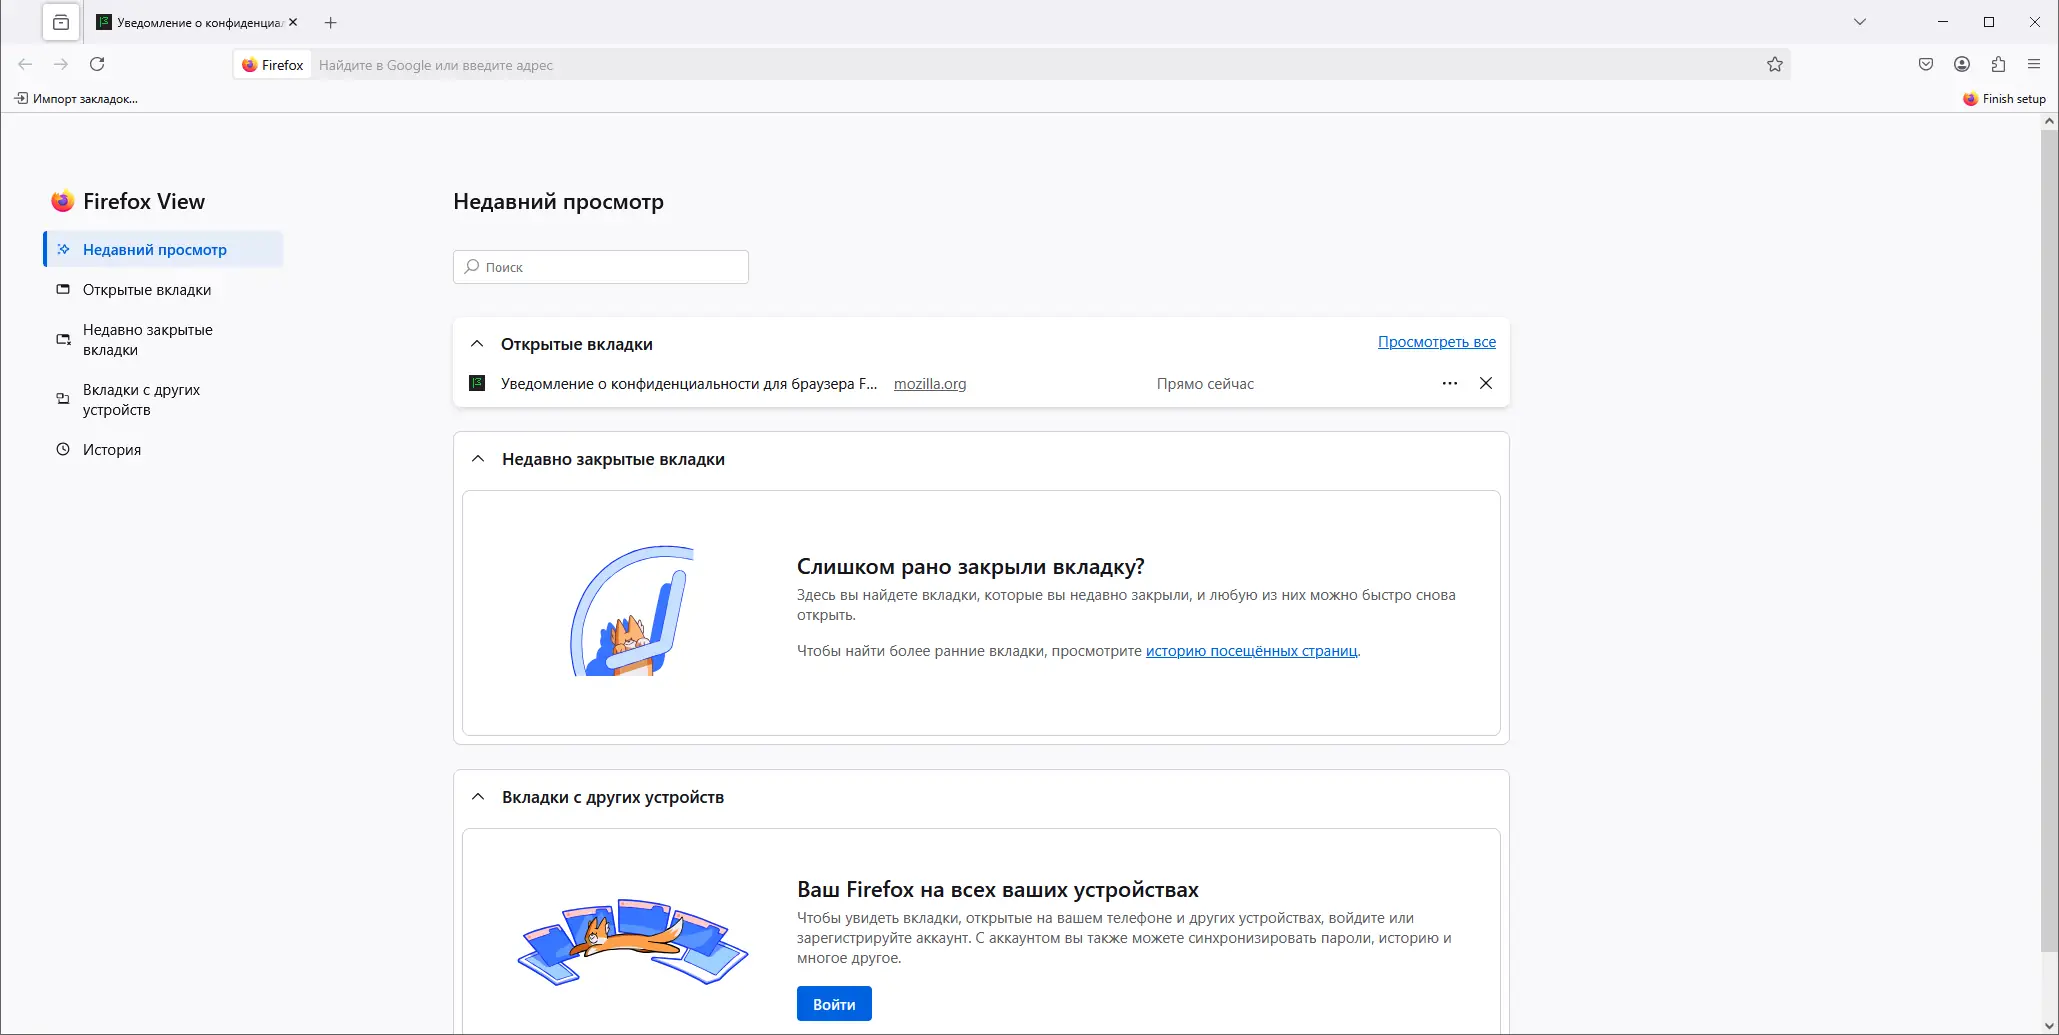Click the bookmark star in address bar
Screen dimensions: 2059x1035
pos(1775,64)
